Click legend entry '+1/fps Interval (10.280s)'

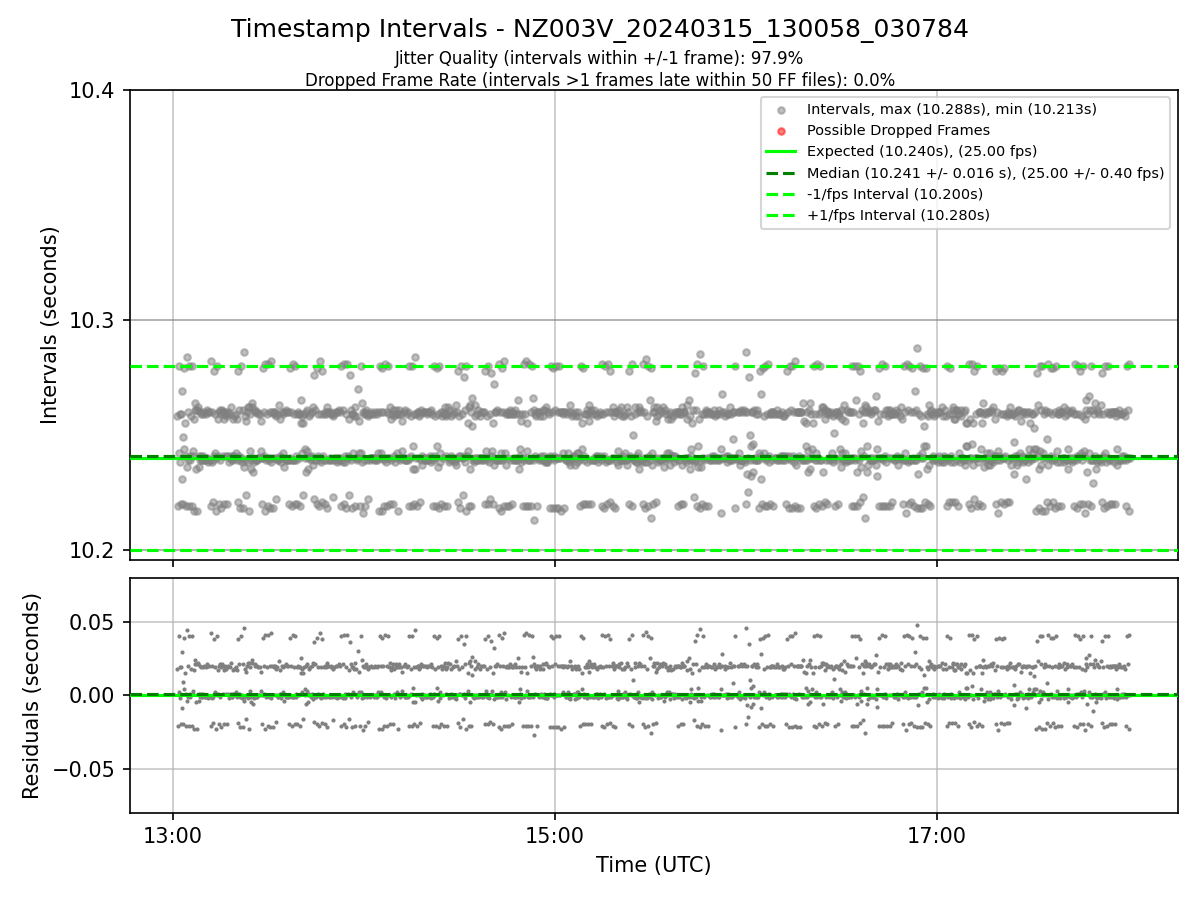point(898,215)
